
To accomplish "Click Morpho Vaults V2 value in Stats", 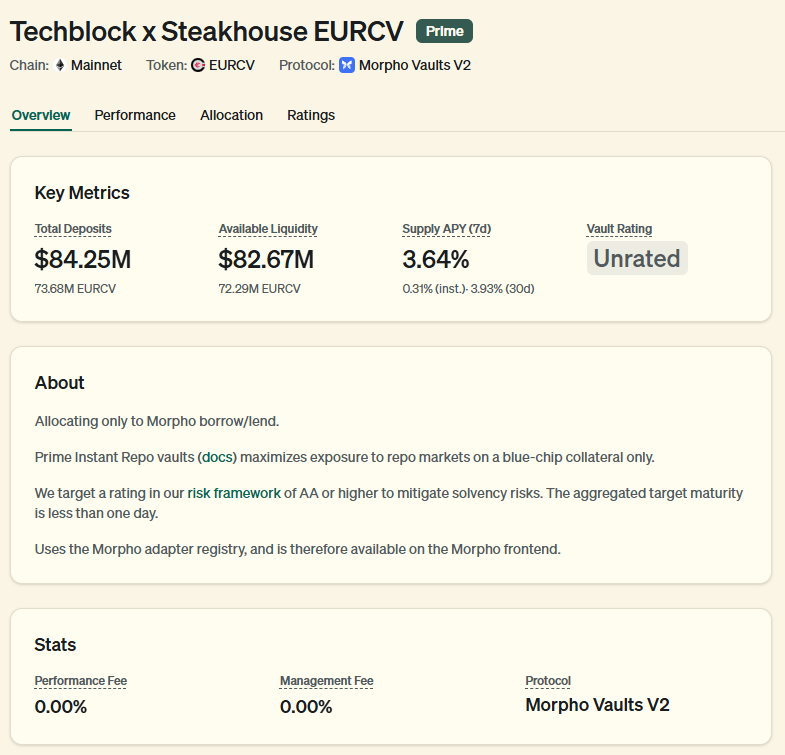I will (x=597, y=705).
